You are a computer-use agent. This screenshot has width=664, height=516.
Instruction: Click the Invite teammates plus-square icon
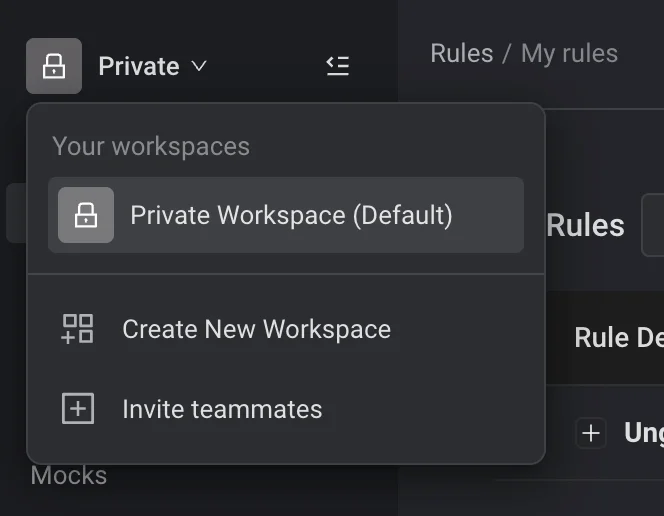coord(78,409)
